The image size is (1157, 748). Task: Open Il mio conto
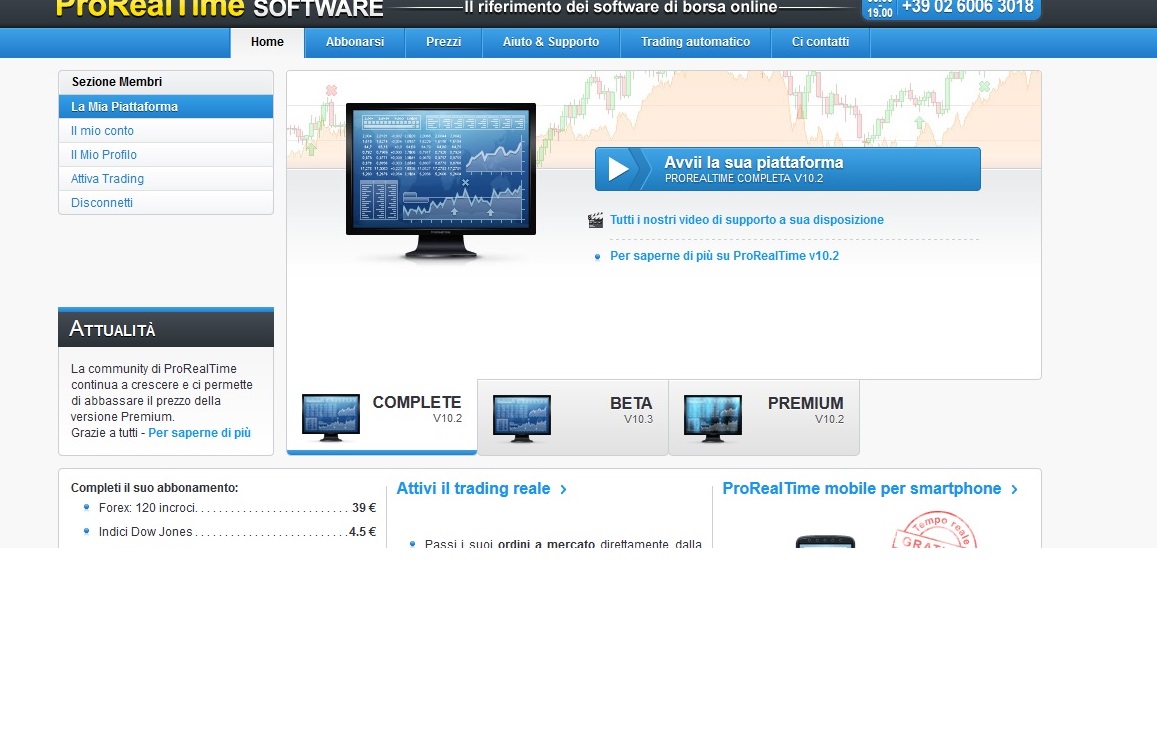coord(166,131)
